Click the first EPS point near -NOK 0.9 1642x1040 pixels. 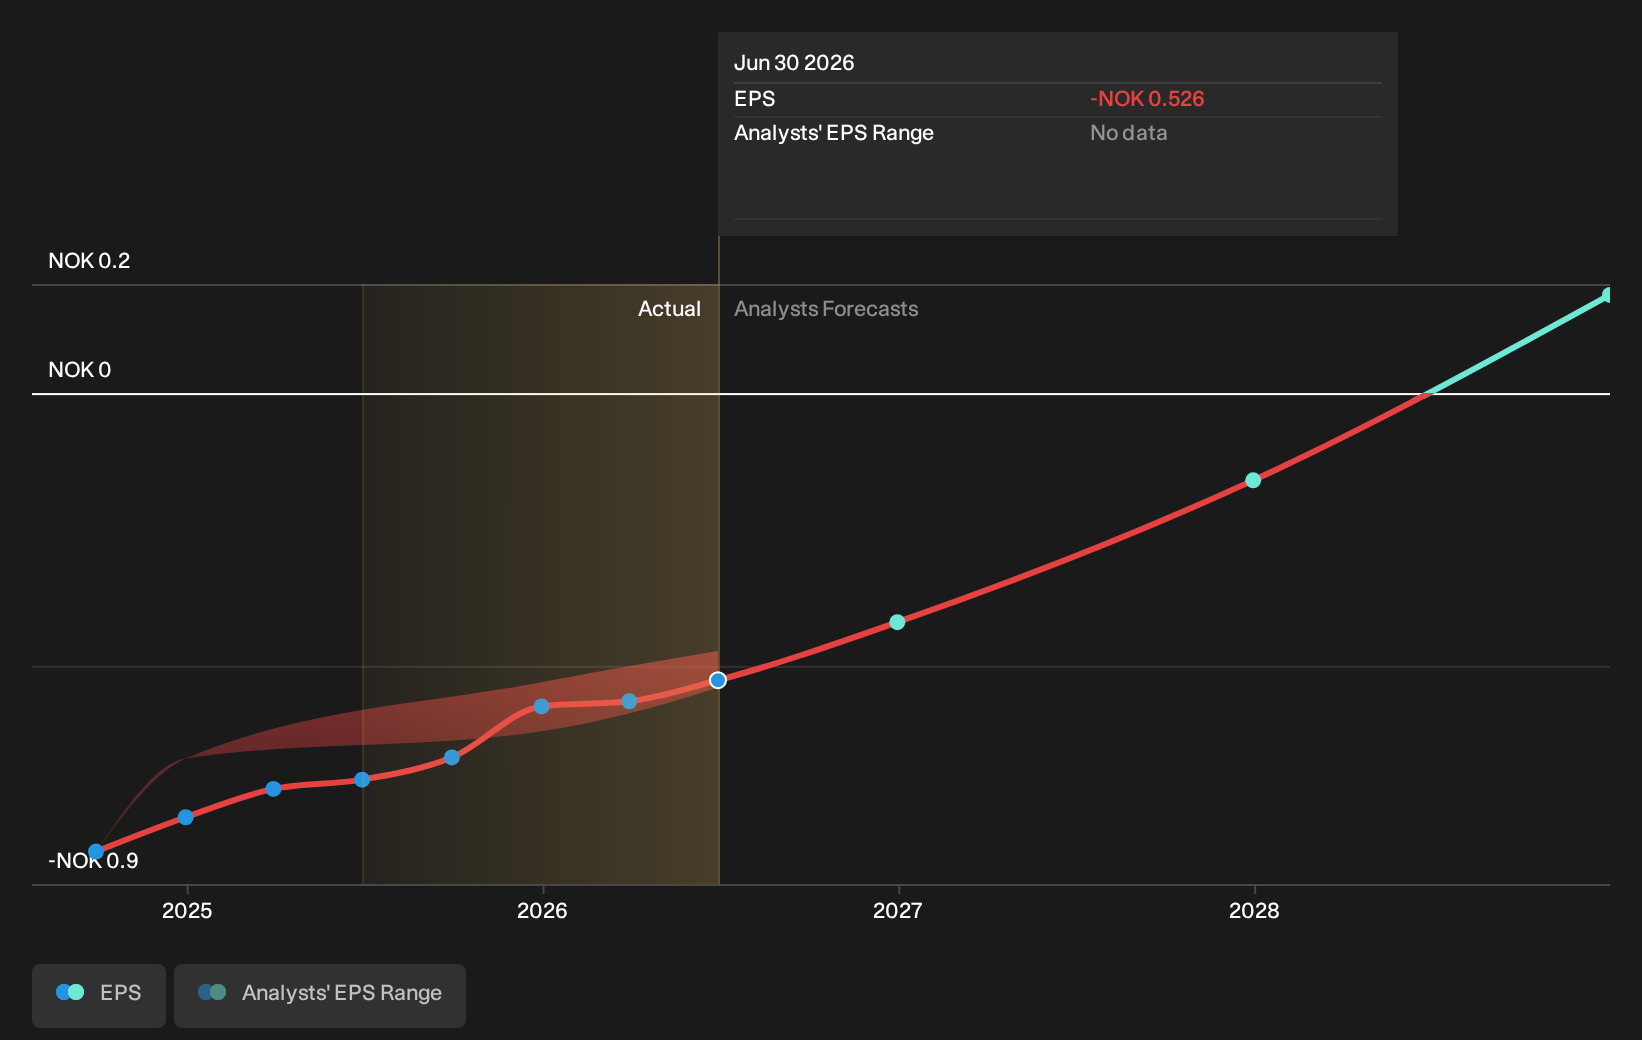tap(96, 852)
